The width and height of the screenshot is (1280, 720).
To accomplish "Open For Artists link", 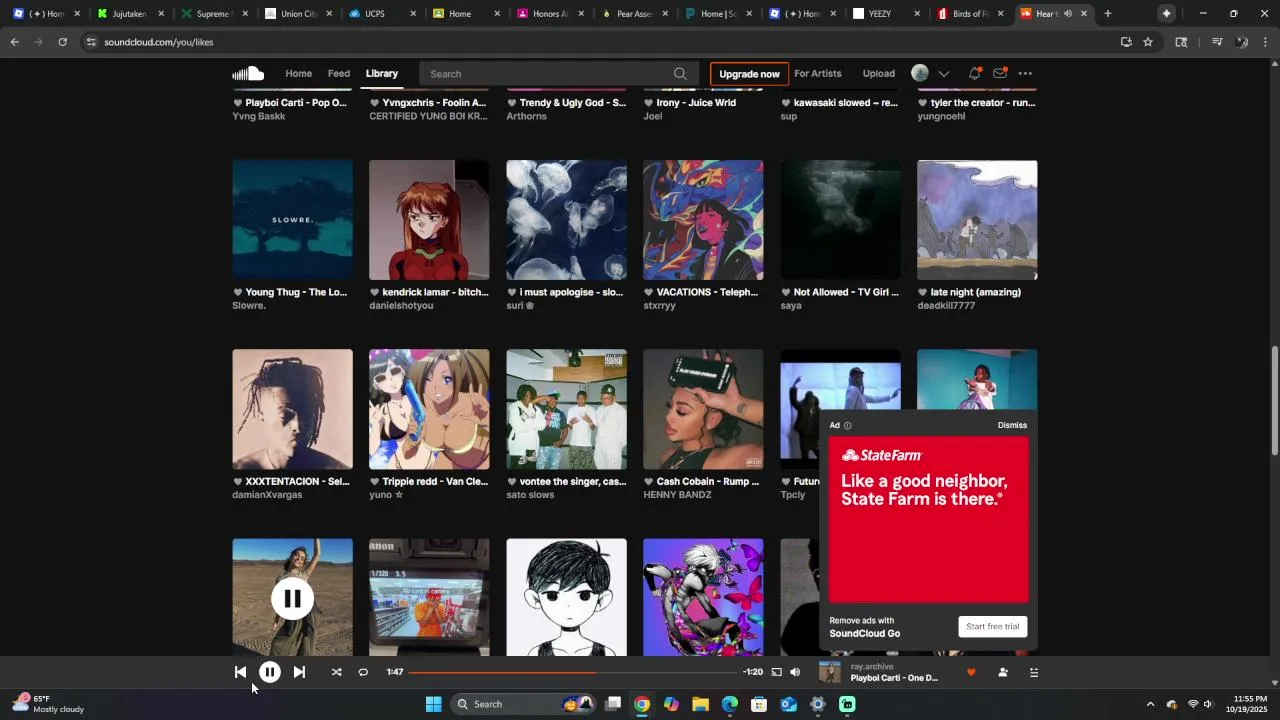I will (818, 73).
